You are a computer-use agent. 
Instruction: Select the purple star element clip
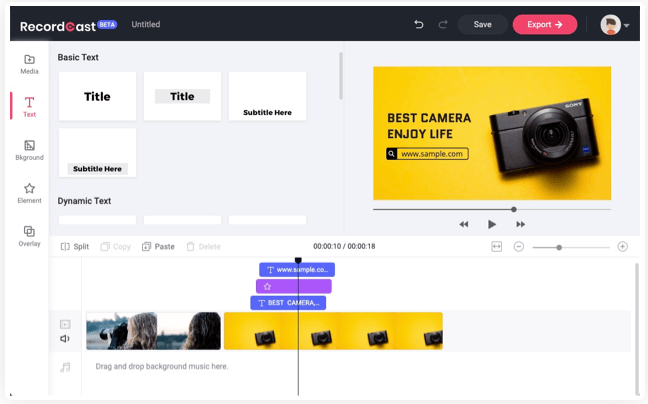coord(294,286)
